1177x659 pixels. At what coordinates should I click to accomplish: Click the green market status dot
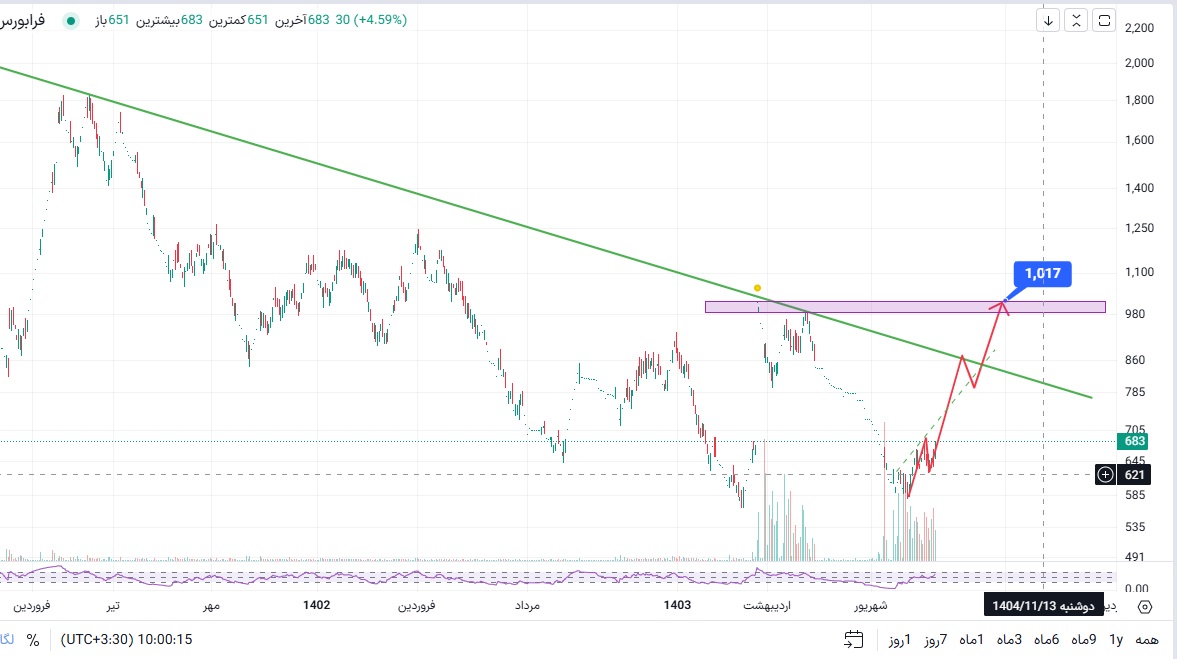click(x=70, y=20)
